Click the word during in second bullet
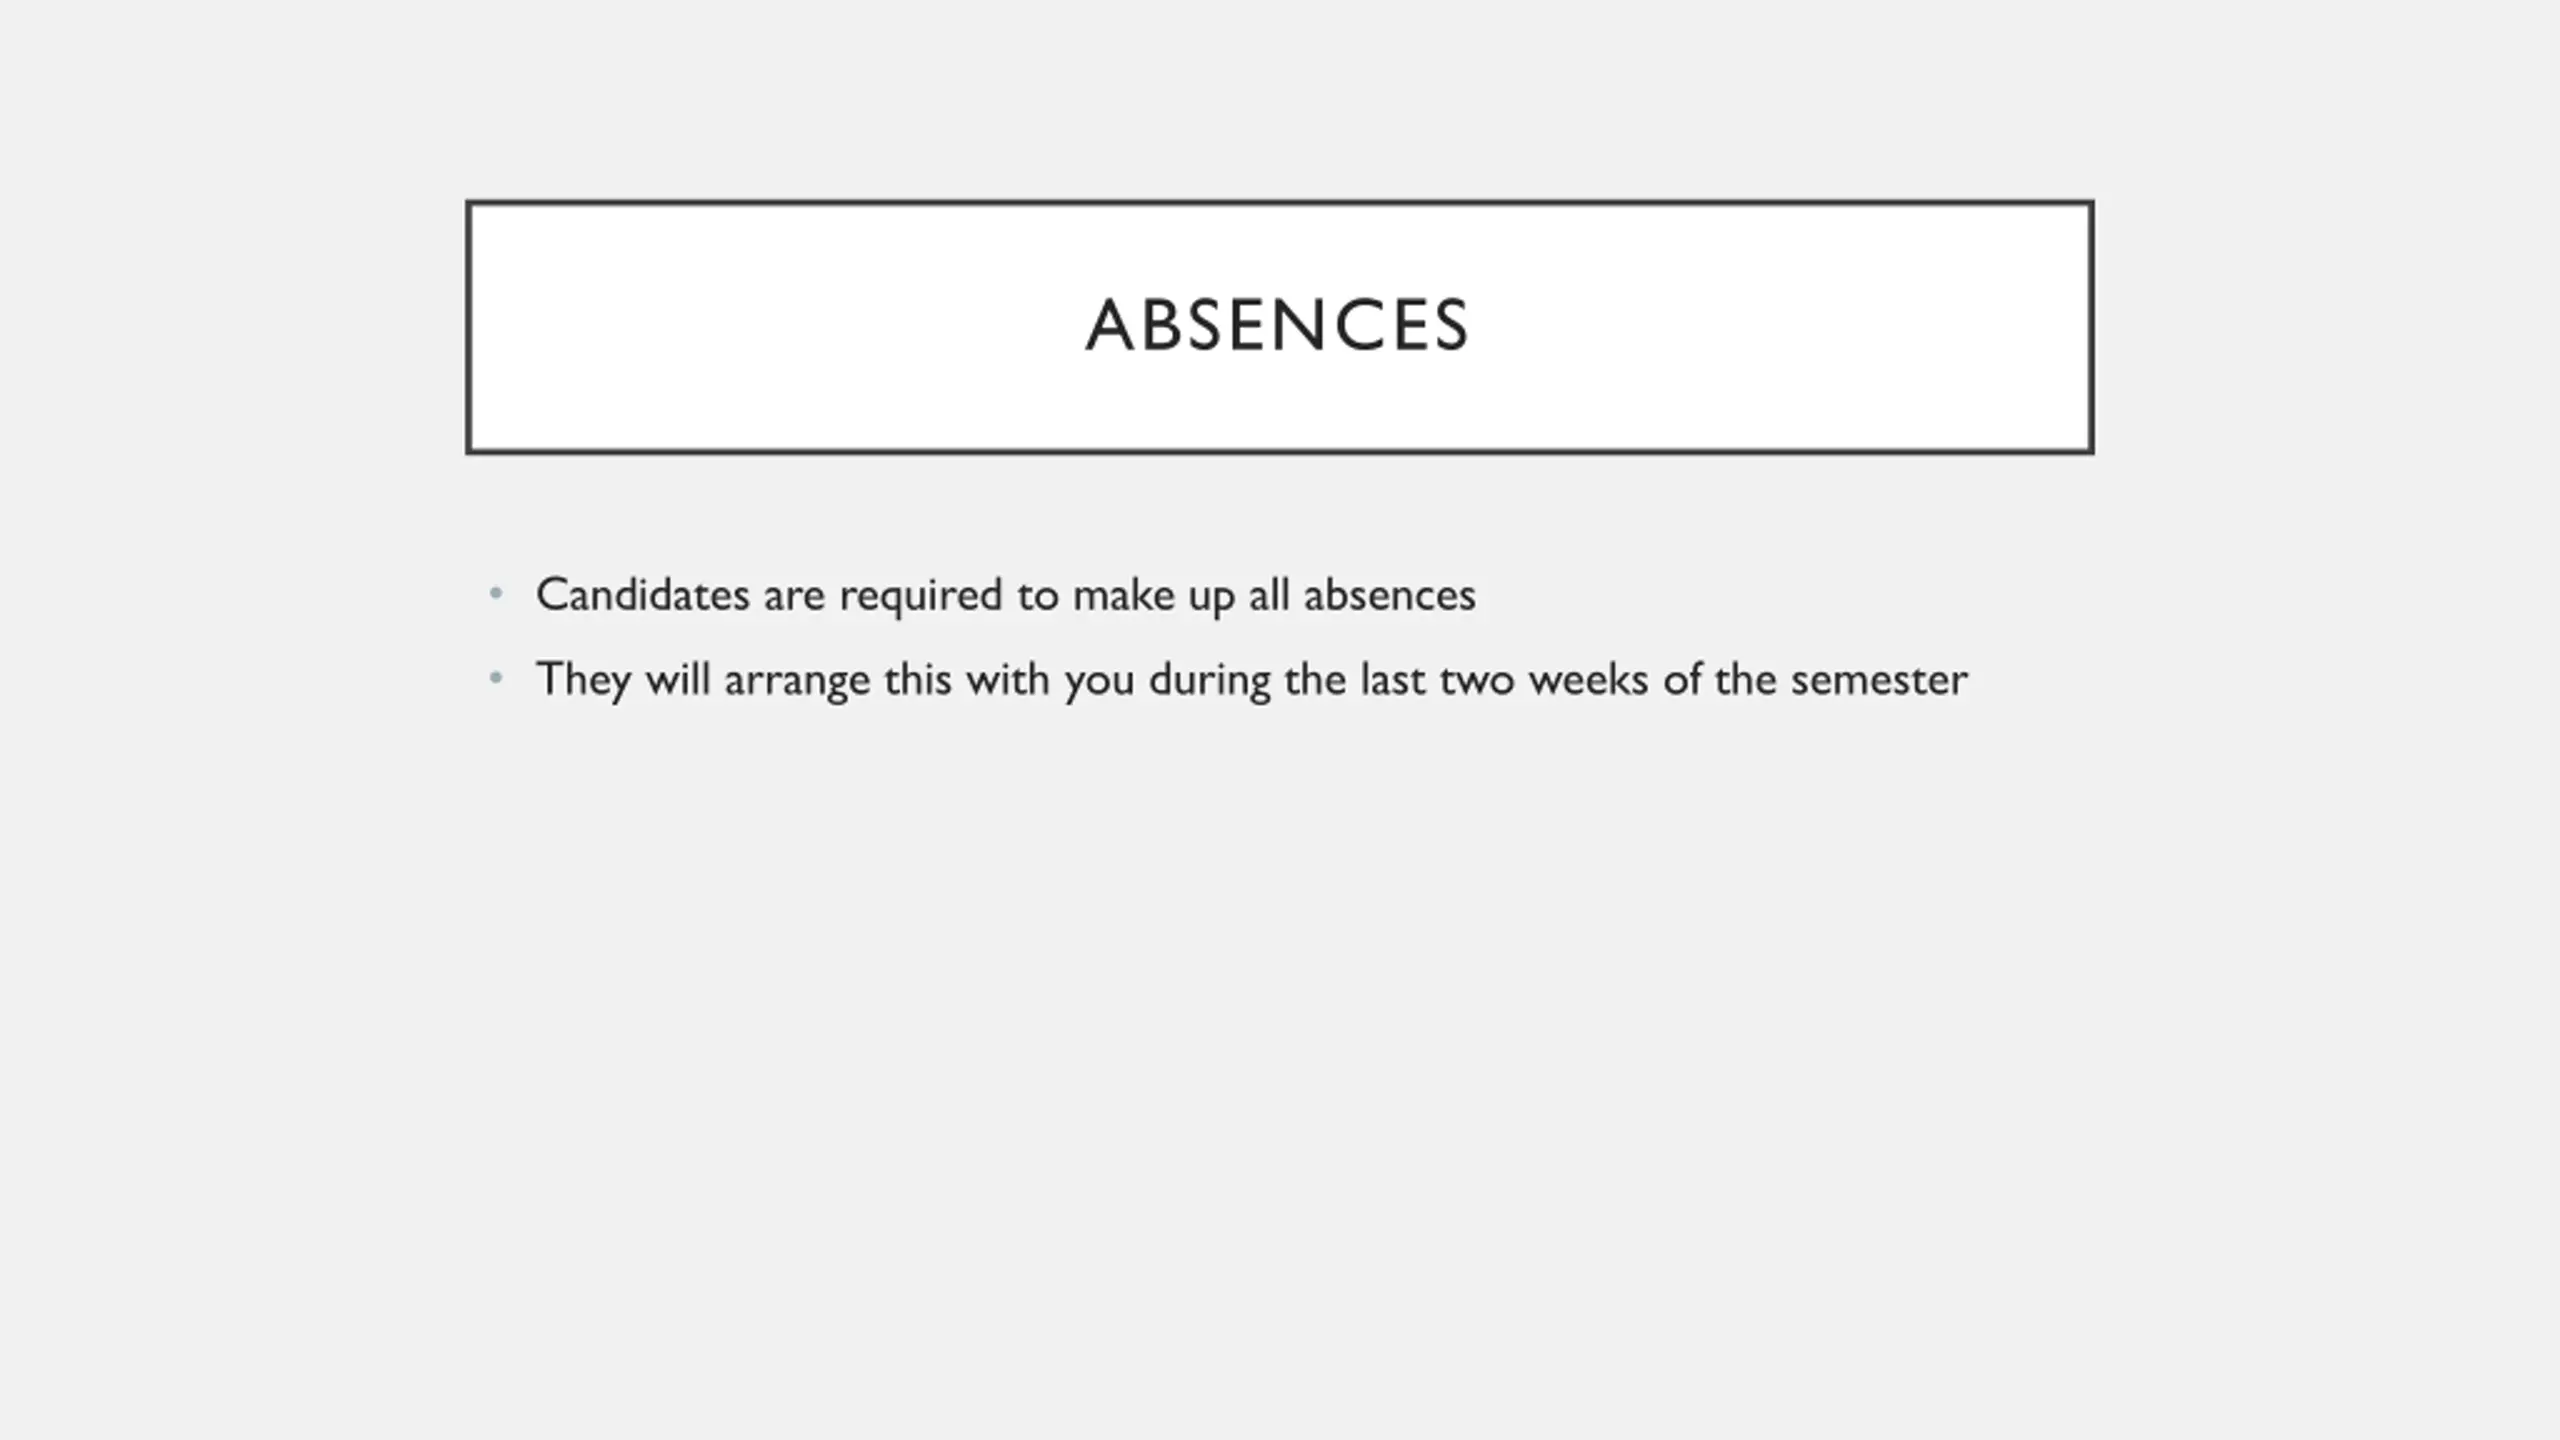This screenshot has height=1440, width=2560. click(x=1210, y=682)
